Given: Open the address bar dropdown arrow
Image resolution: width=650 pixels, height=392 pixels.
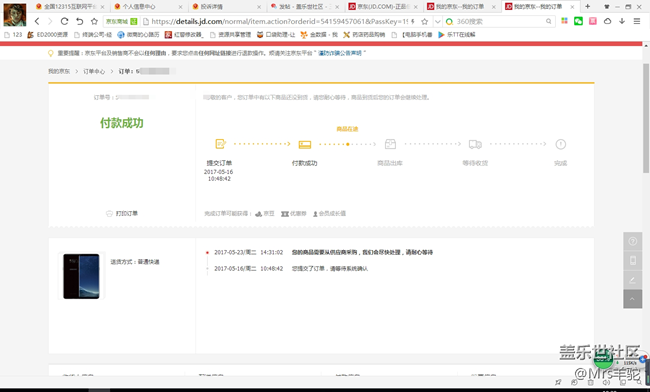Looking at the screenshot, I should point(437,22).
